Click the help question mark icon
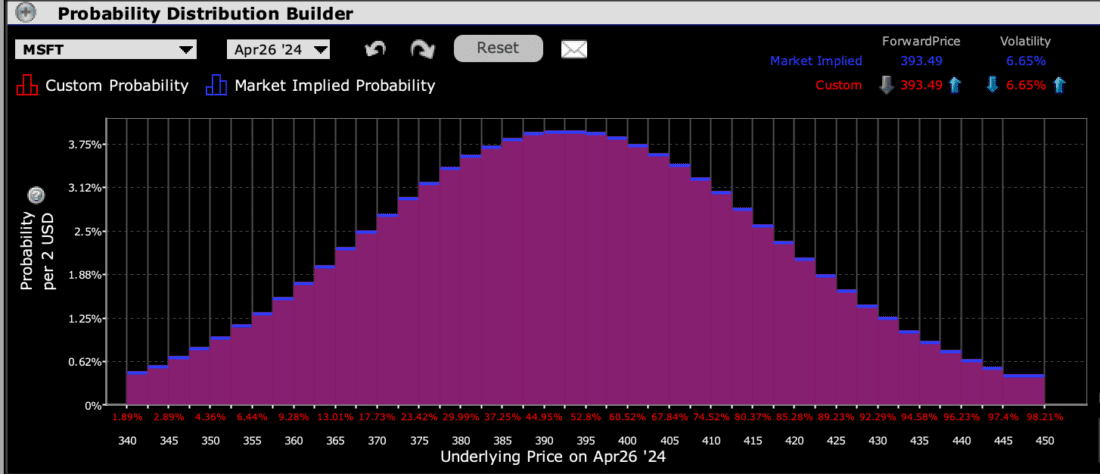 tap(36, 194)
